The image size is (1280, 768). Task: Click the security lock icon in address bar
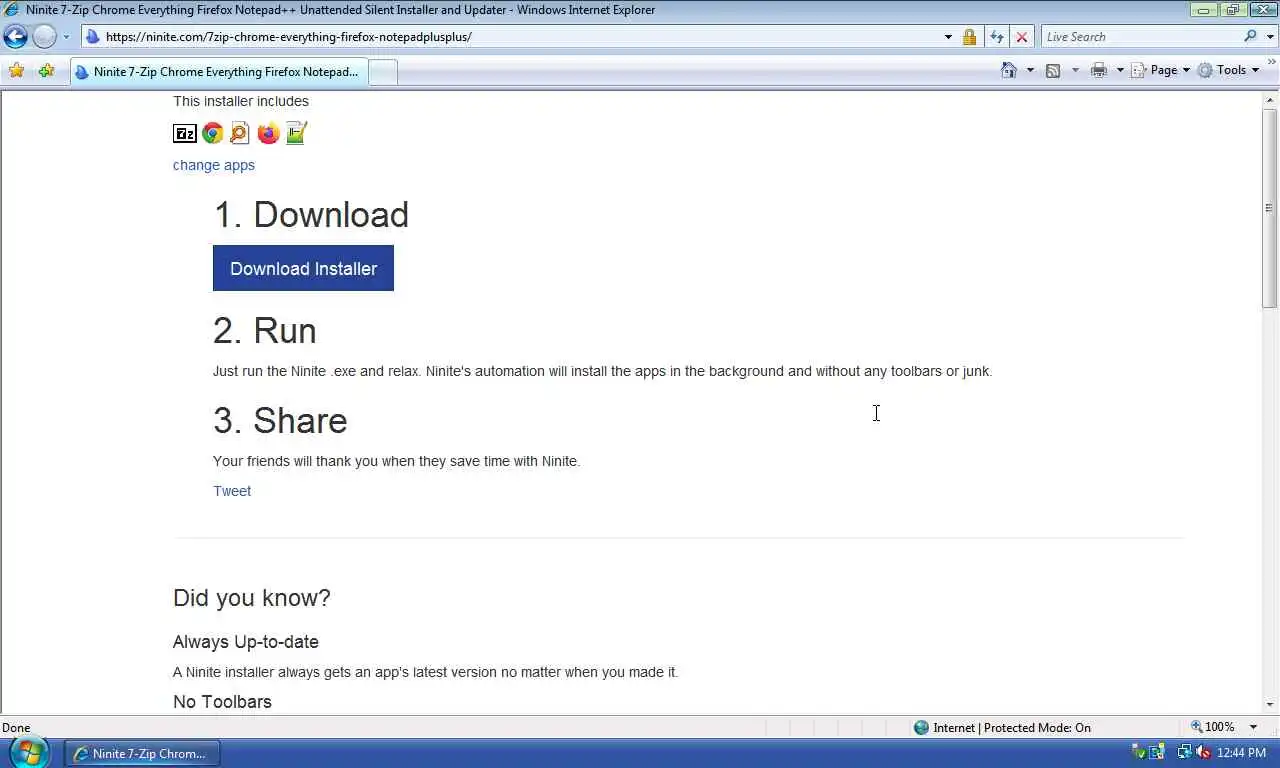(x=969, y=37)
